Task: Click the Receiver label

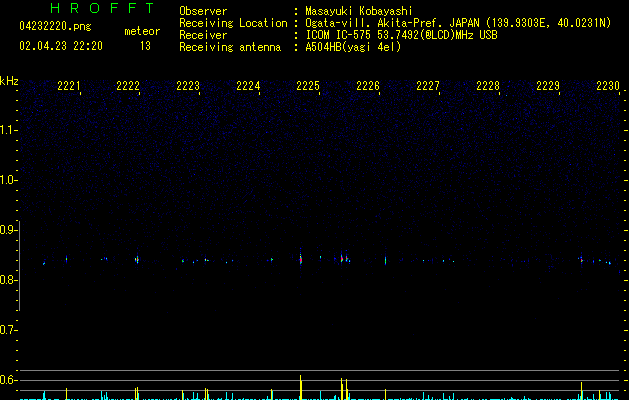Action: tap(203, 35)
